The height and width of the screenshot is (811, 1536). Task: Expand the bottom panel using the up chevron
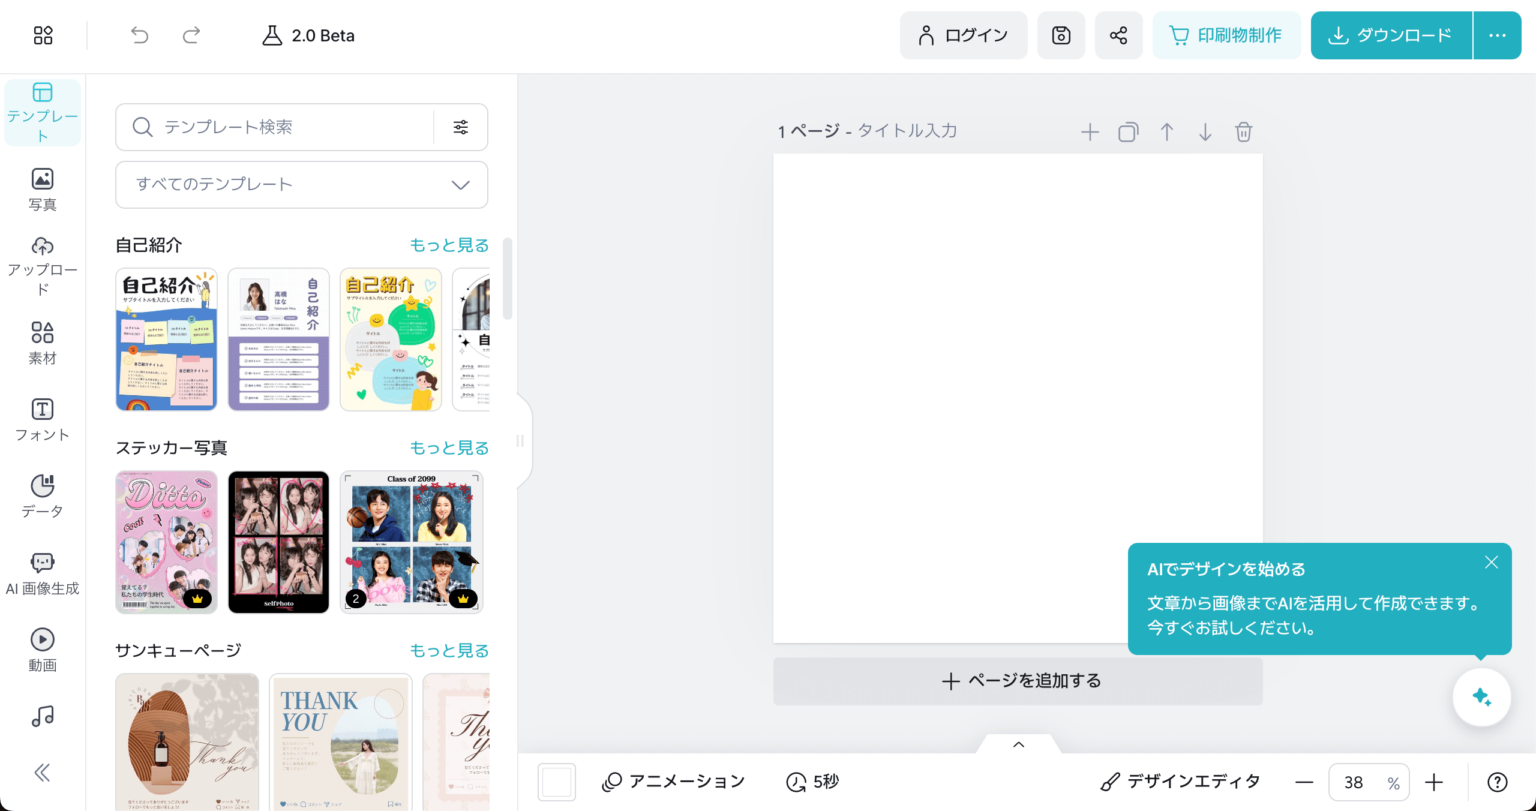click(x=1017, y=744)
